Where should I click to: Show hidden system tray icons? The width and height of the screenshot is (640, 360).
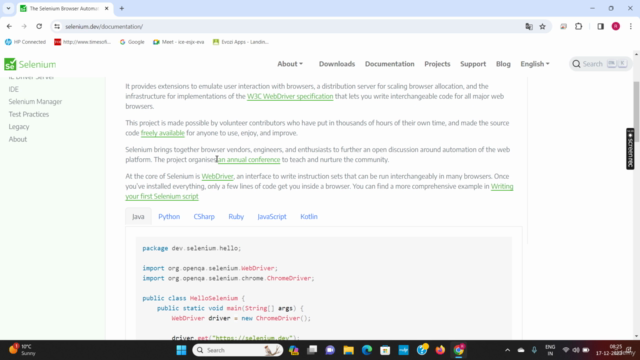pos(507,350)
